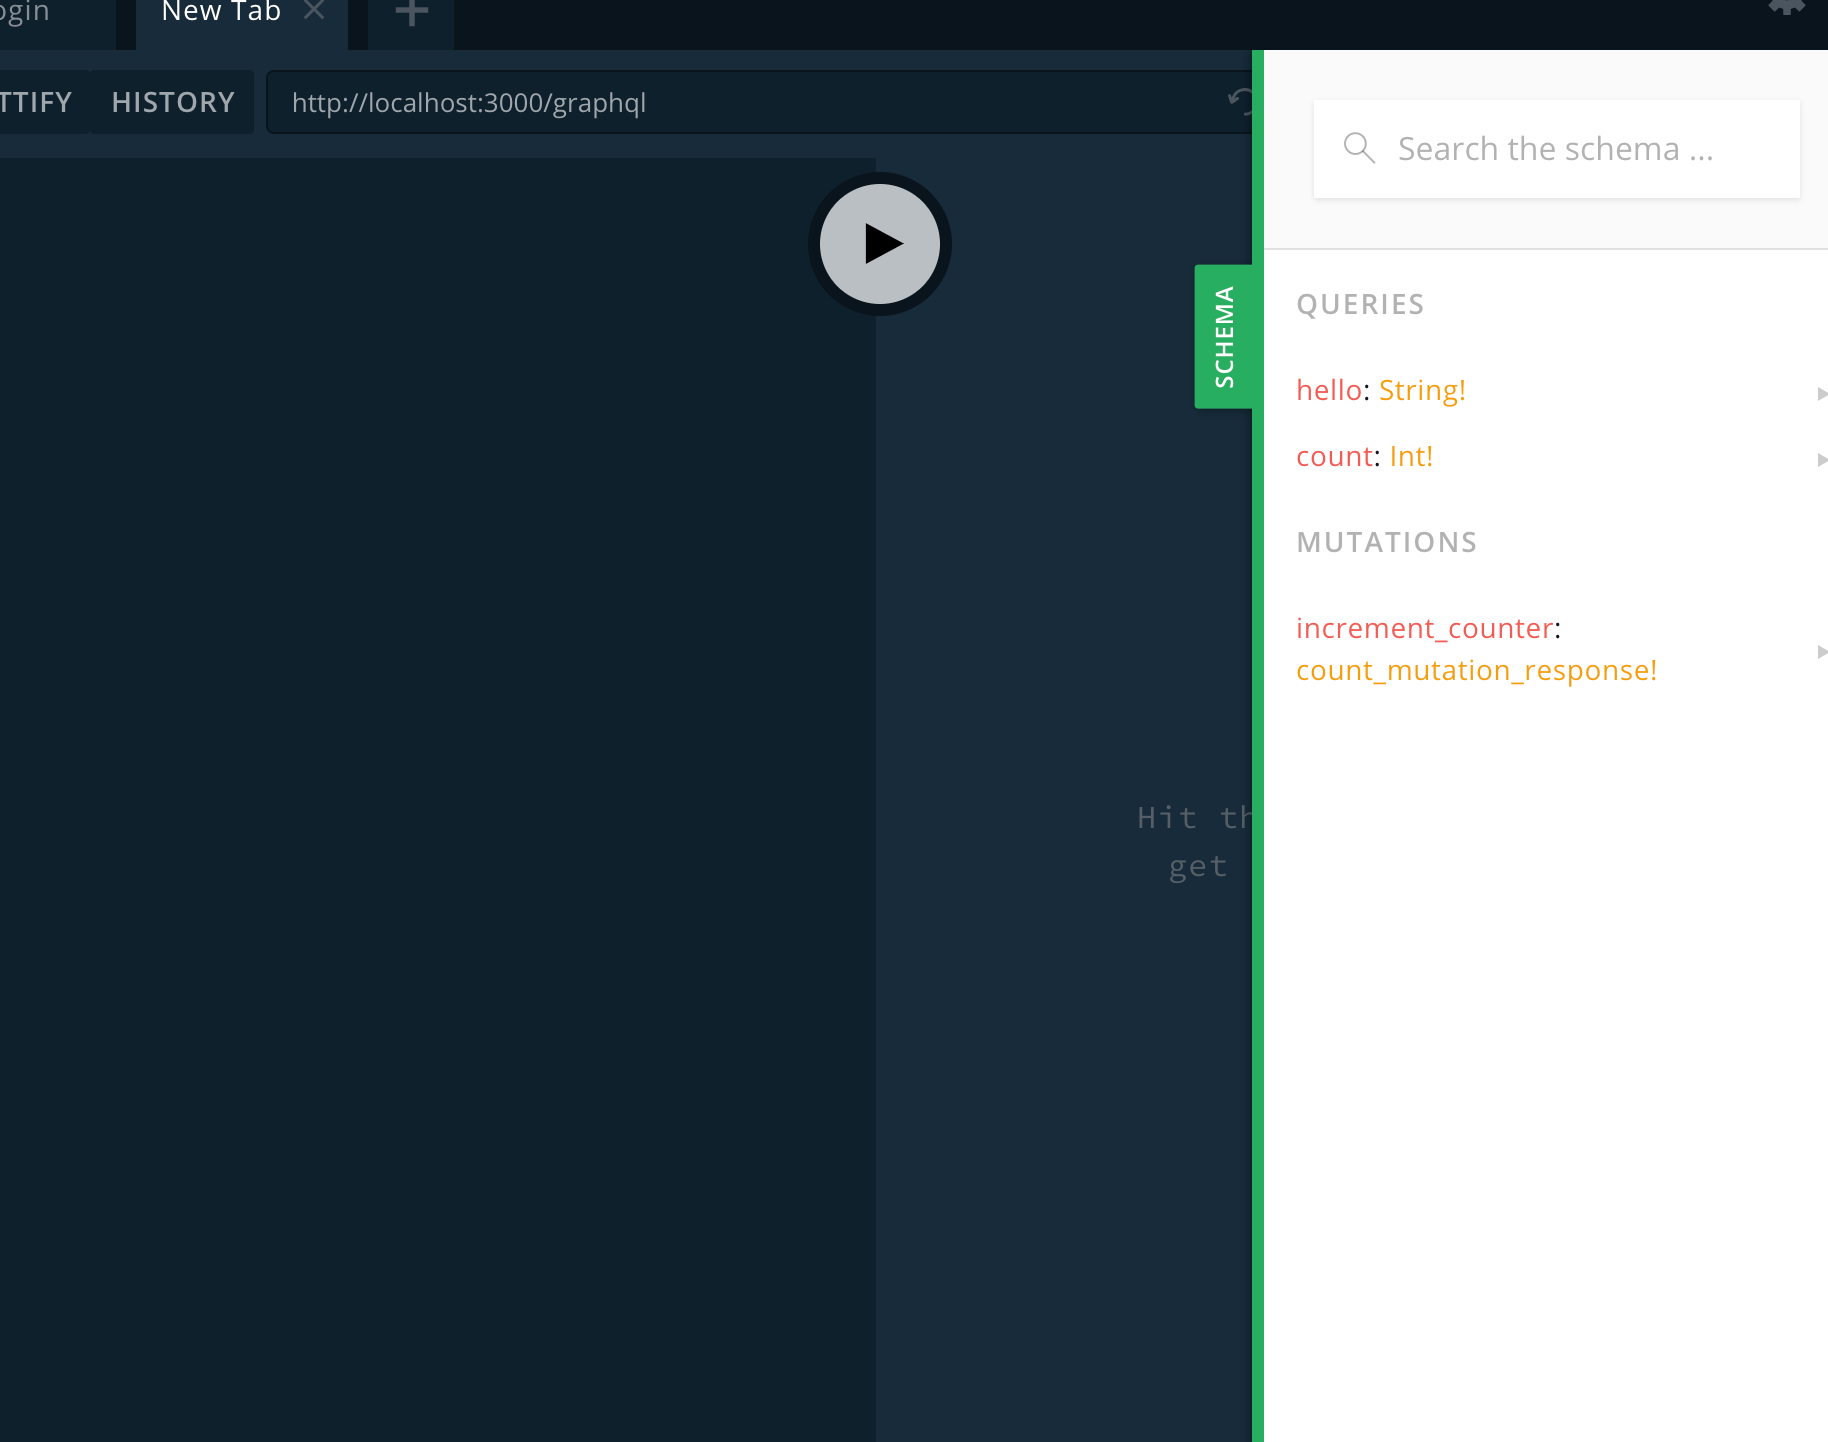Close the New Tab tab
Image resolution: width=1828 pixels, height=1442 pixels.
(314, 11)
